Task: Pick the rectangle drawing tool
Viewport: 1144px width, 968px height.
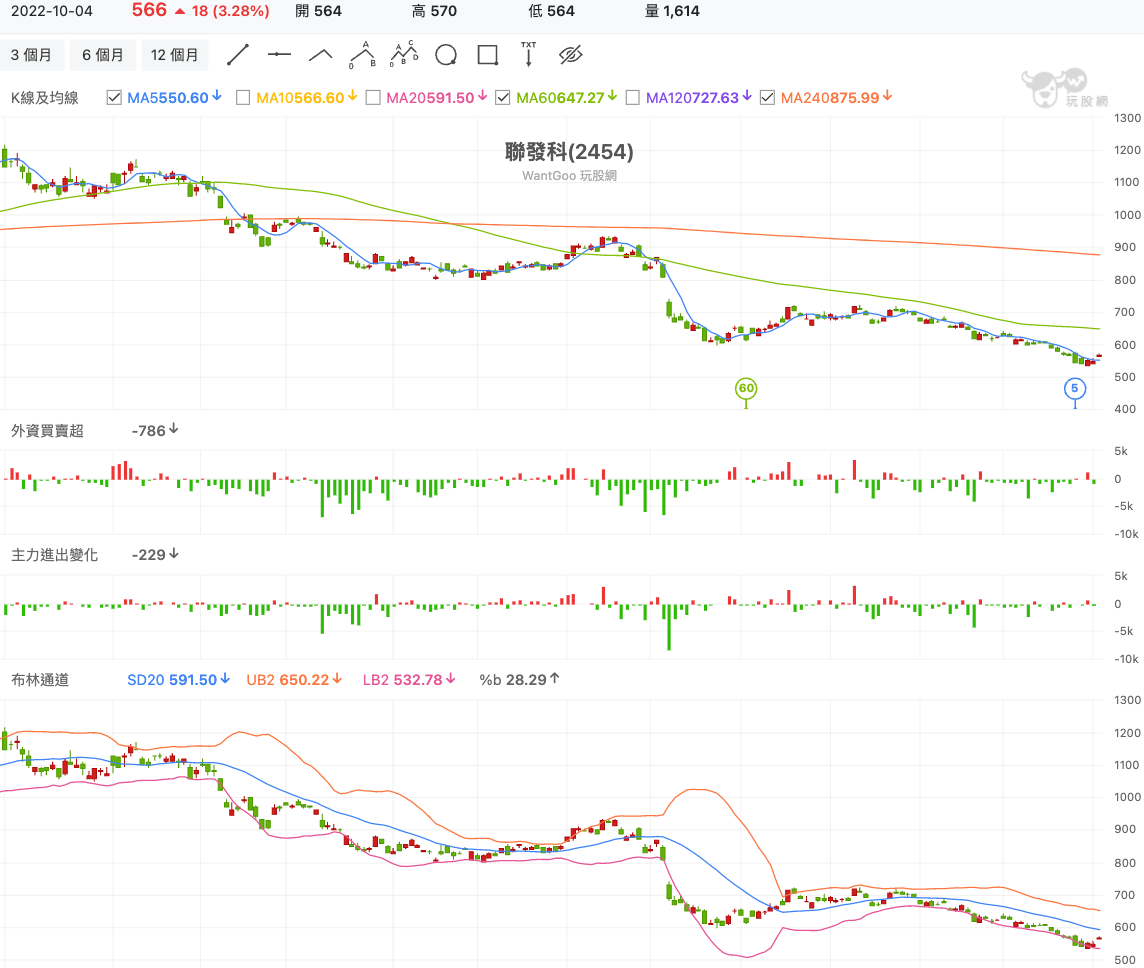Action: coord(488,55)
